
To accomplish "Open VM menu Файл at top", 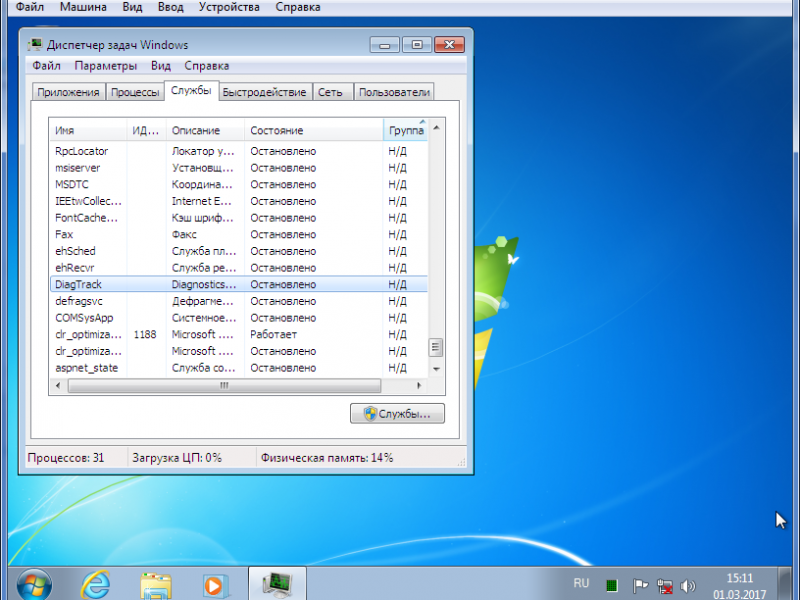I will (x=30, y=7).
